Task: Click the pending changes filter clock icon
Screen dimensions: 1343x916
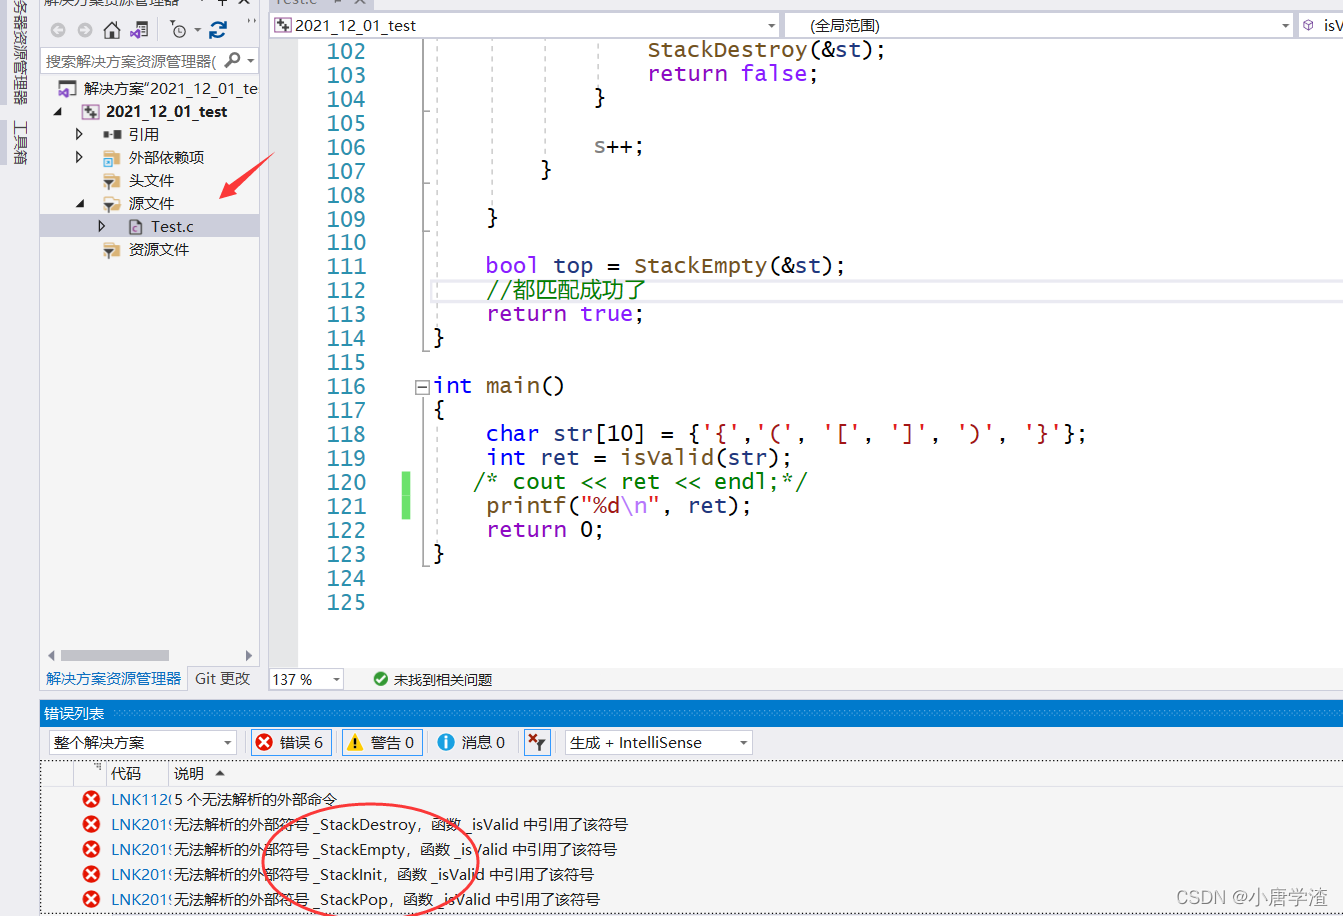Action: click(x=178, y=30)
